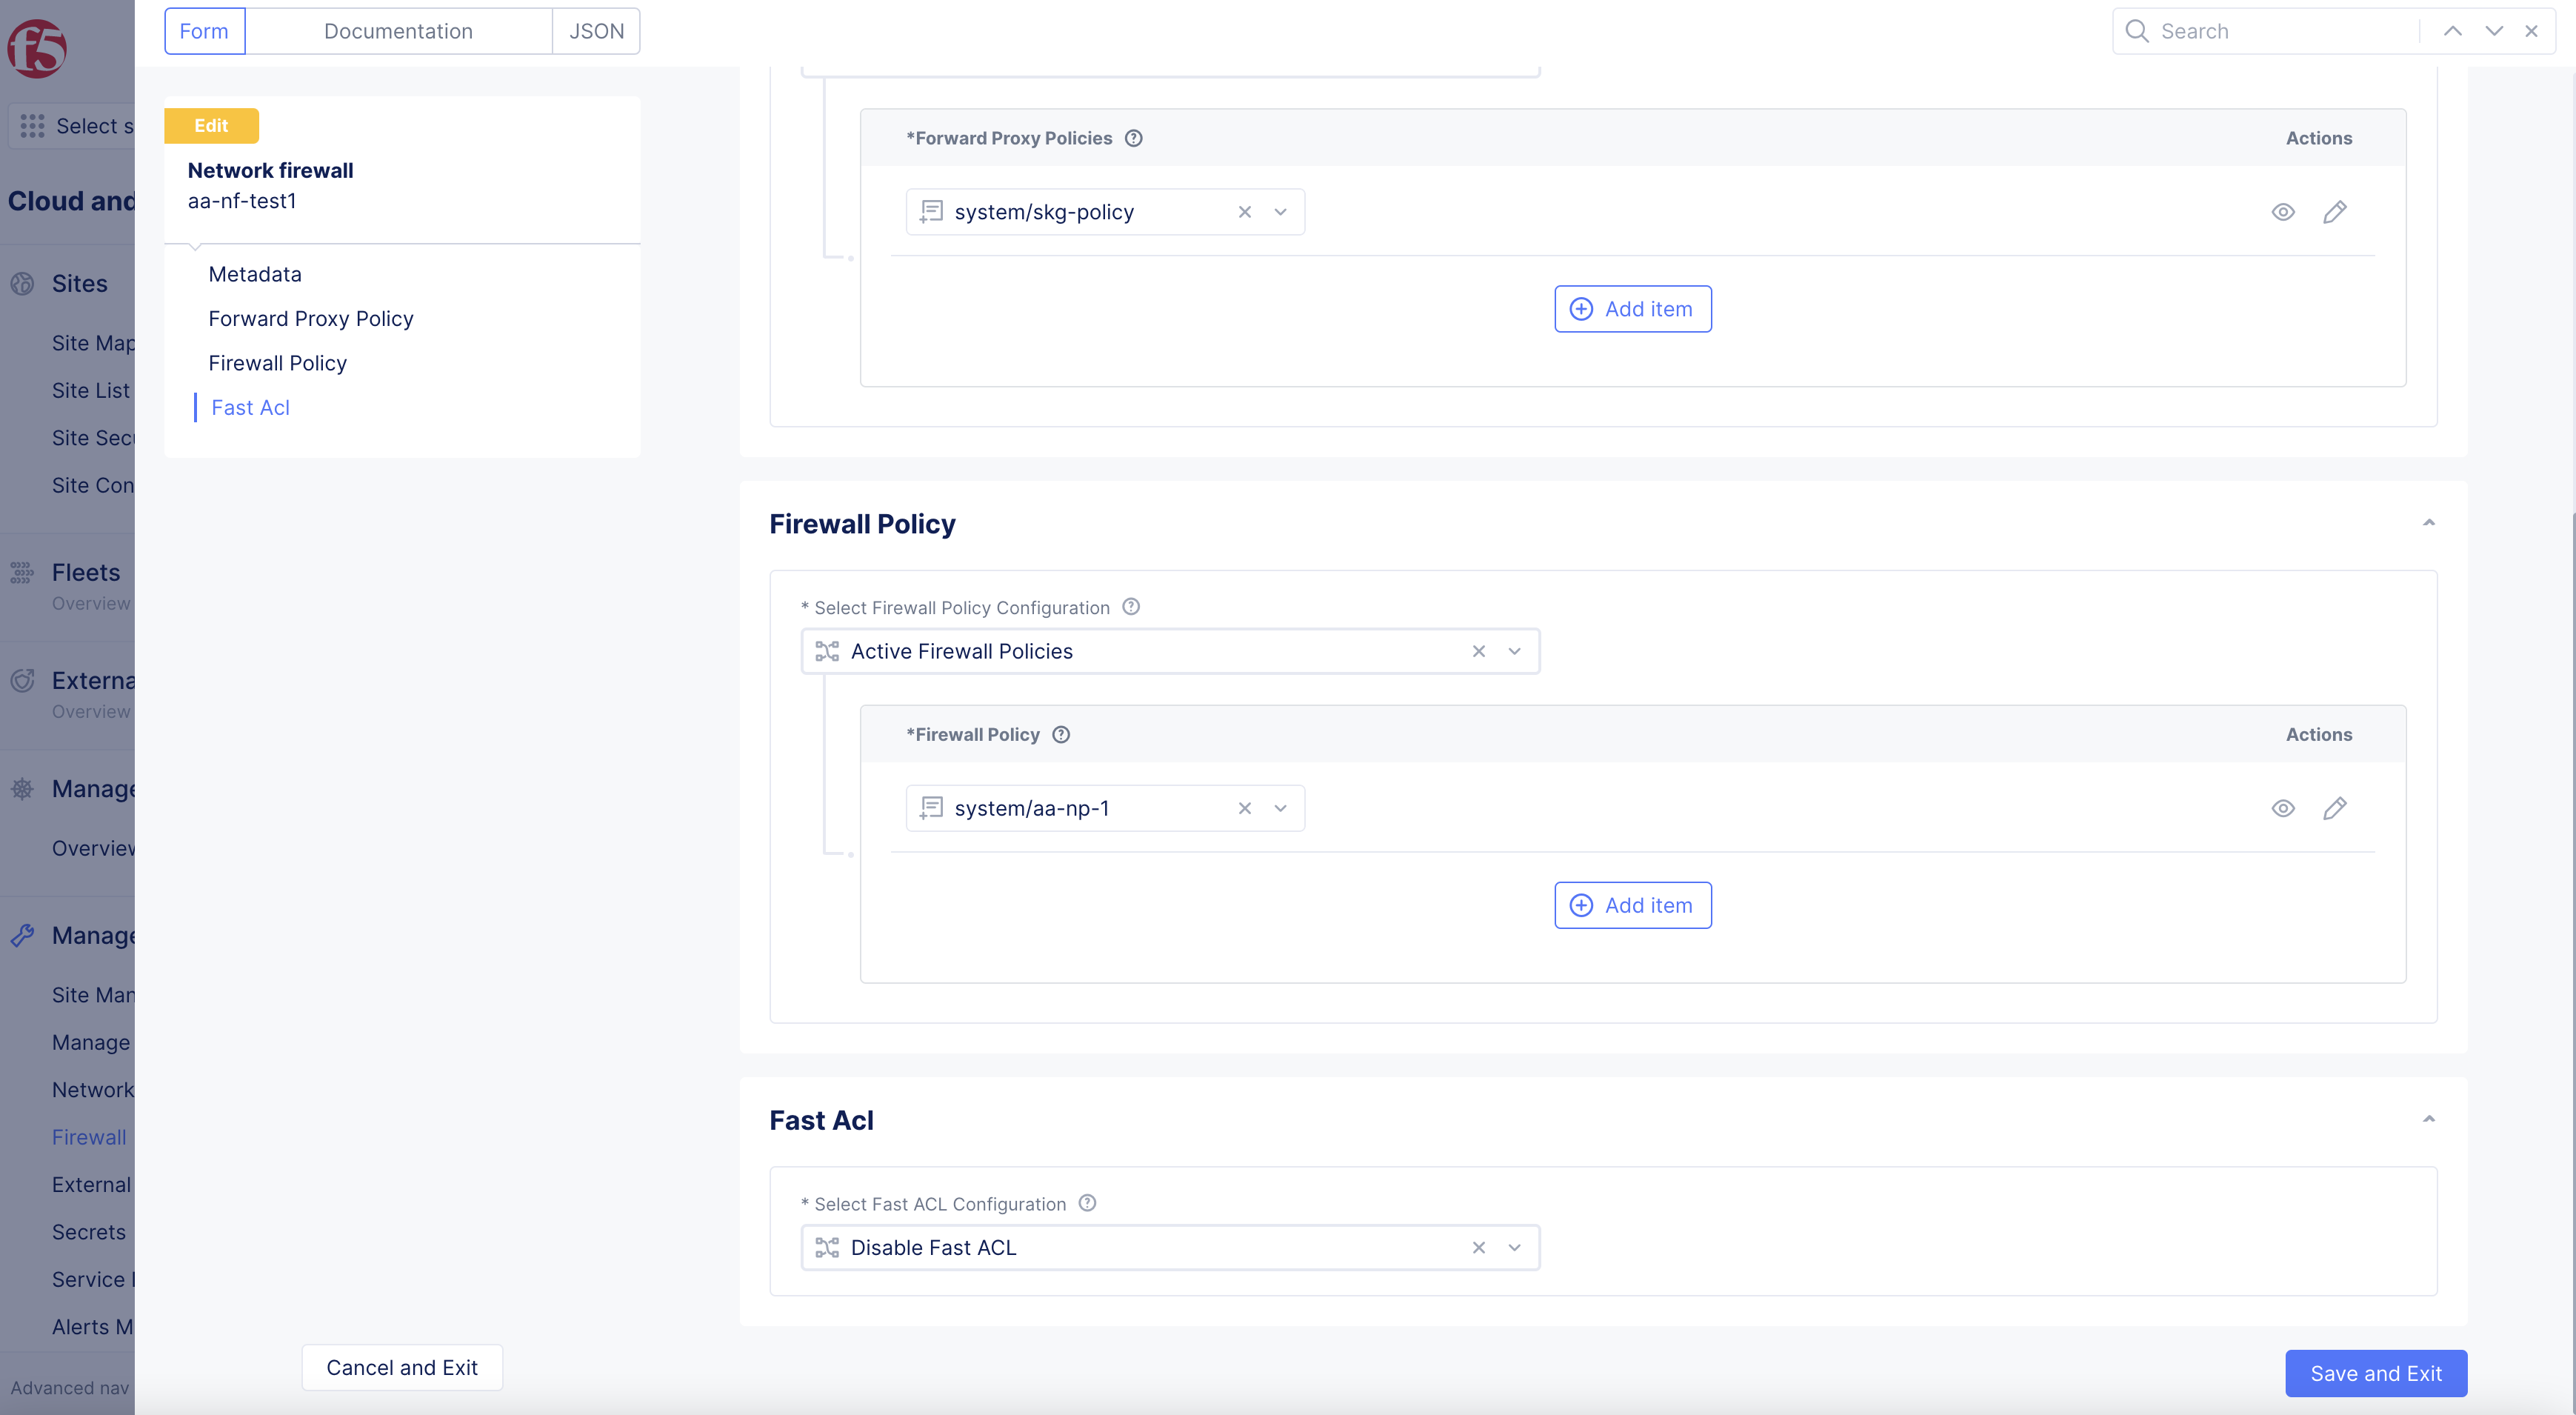
Task: Expand the Disable Fast ACL dropdown
Action: point(1514,1247)
